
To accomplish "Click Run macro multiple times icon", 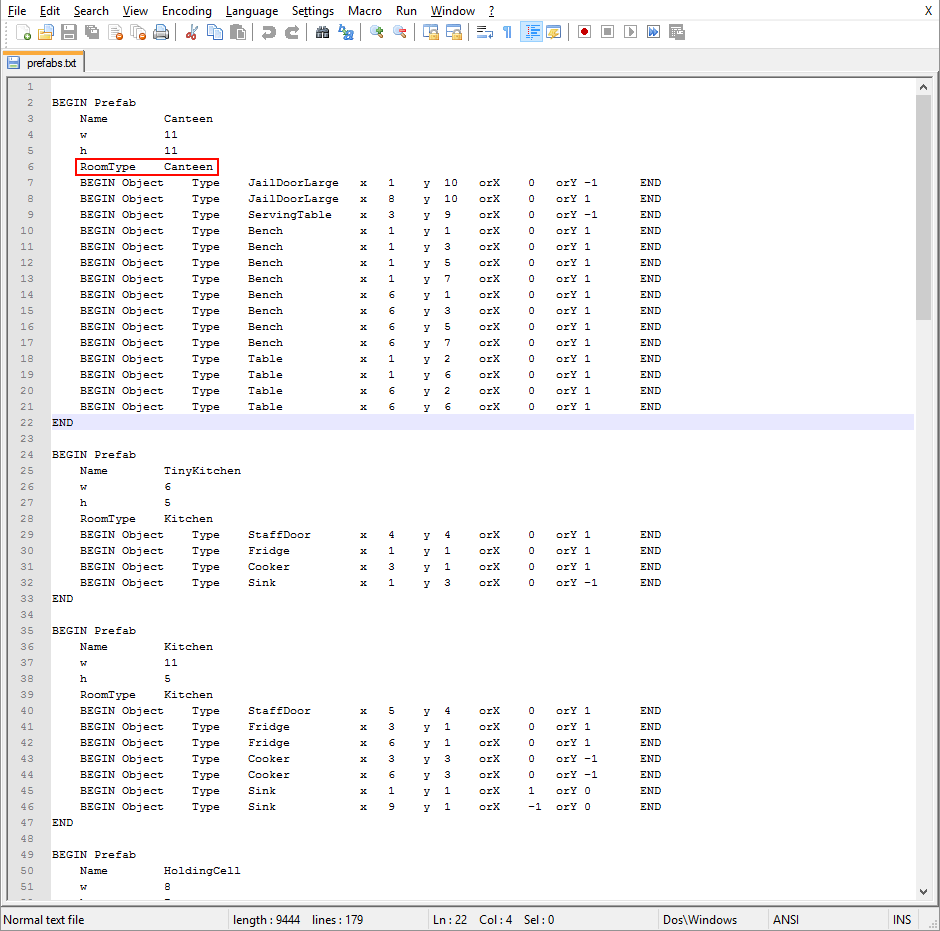I will pyautogui.click(x=653, y=32).
